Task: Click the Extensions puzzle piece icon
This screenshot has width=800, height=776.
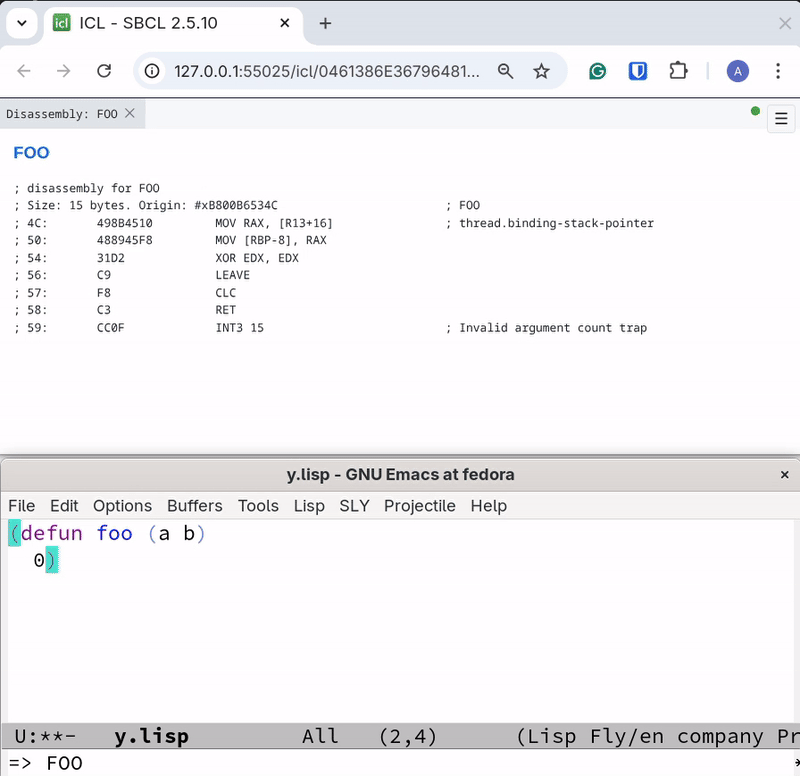Action: click(677, 71)
